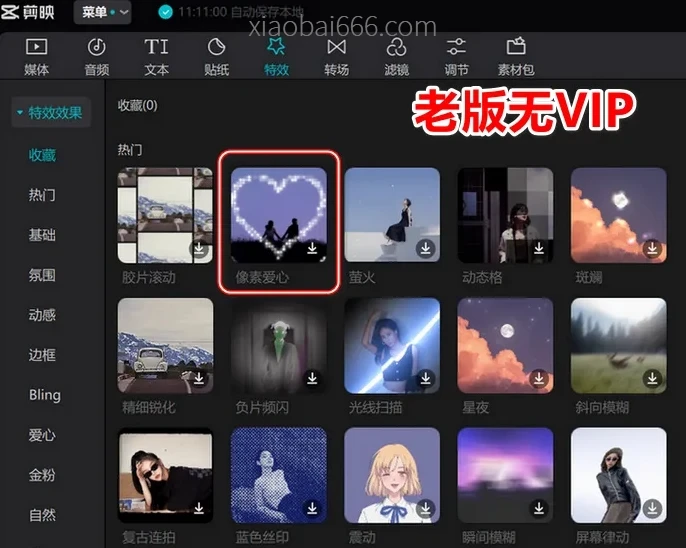Image resolution: width=686 pixels, height=548 pixels.
Task: Select 氛围 category in the sidebar
Action: pyautogui.click(x=42, y=275)
